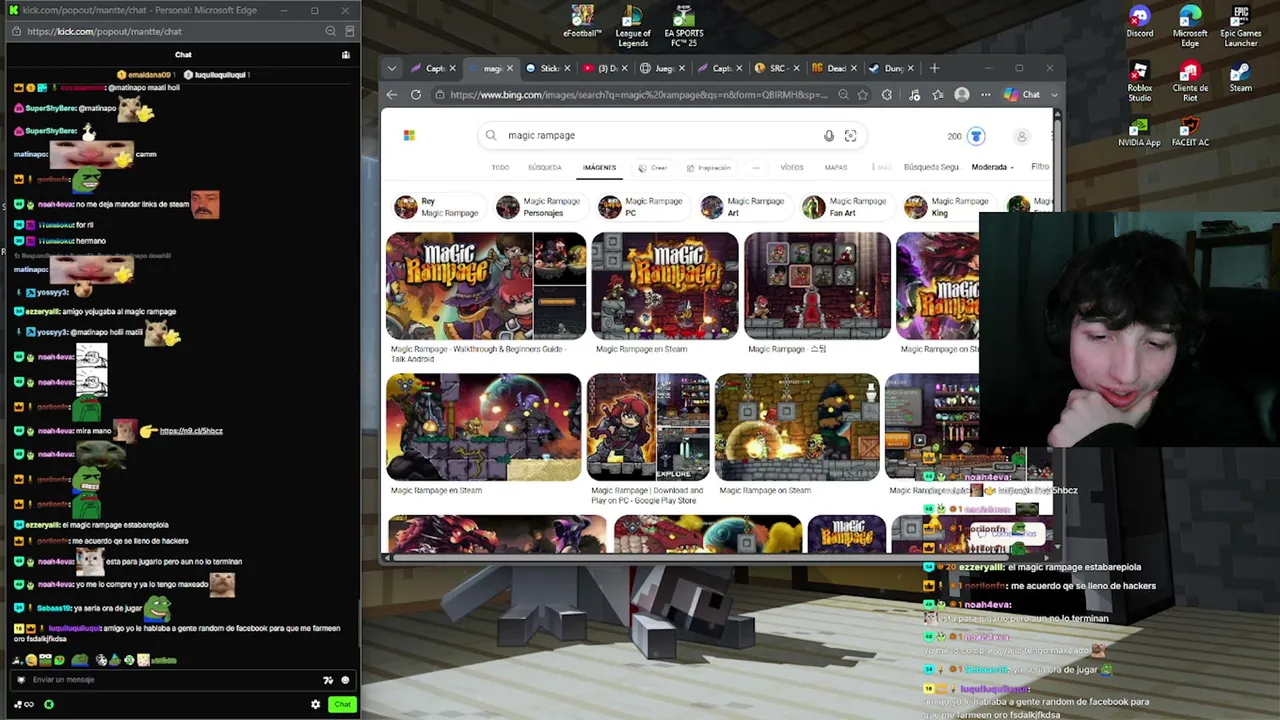Start voice search with the microphone icon
Image resolution: width=1280 pixels, height=720 pixels.
828,136
